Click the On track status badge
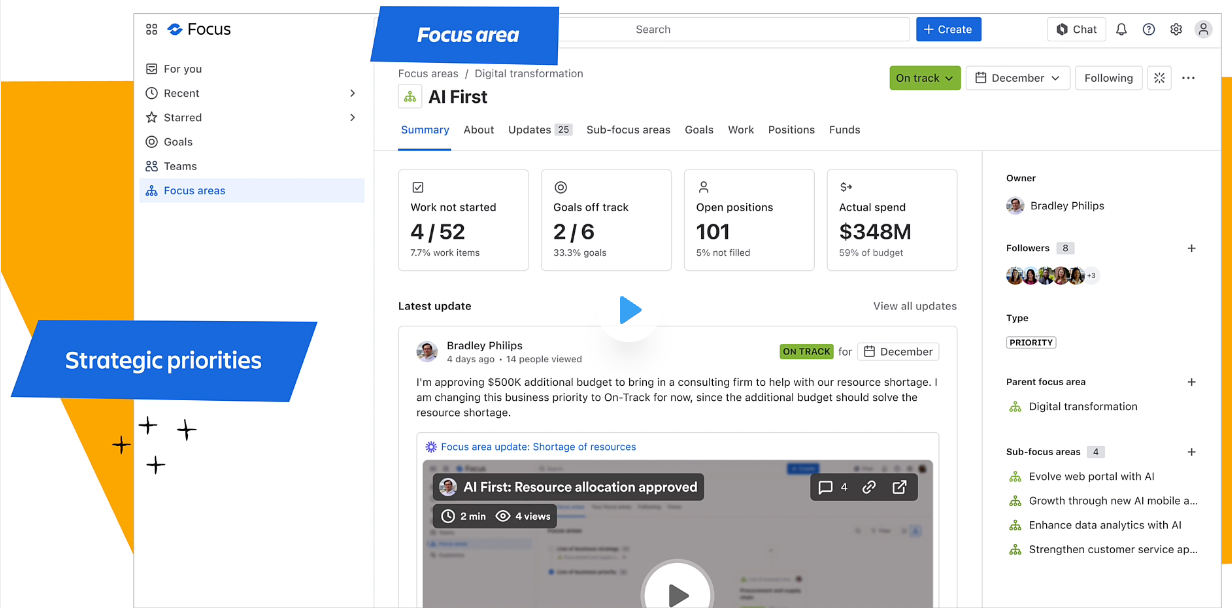This screenshot has width=1232, height=608. click(924, 77)
